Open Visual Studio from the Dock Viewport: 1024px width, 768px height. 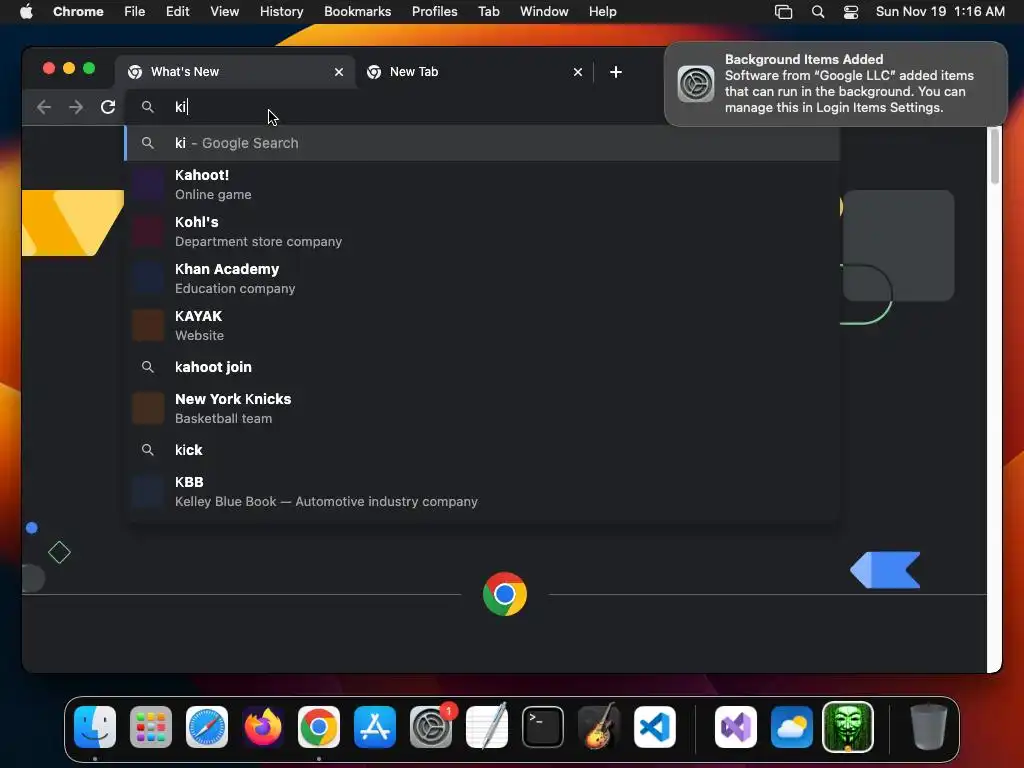click(x=736, y=727)
